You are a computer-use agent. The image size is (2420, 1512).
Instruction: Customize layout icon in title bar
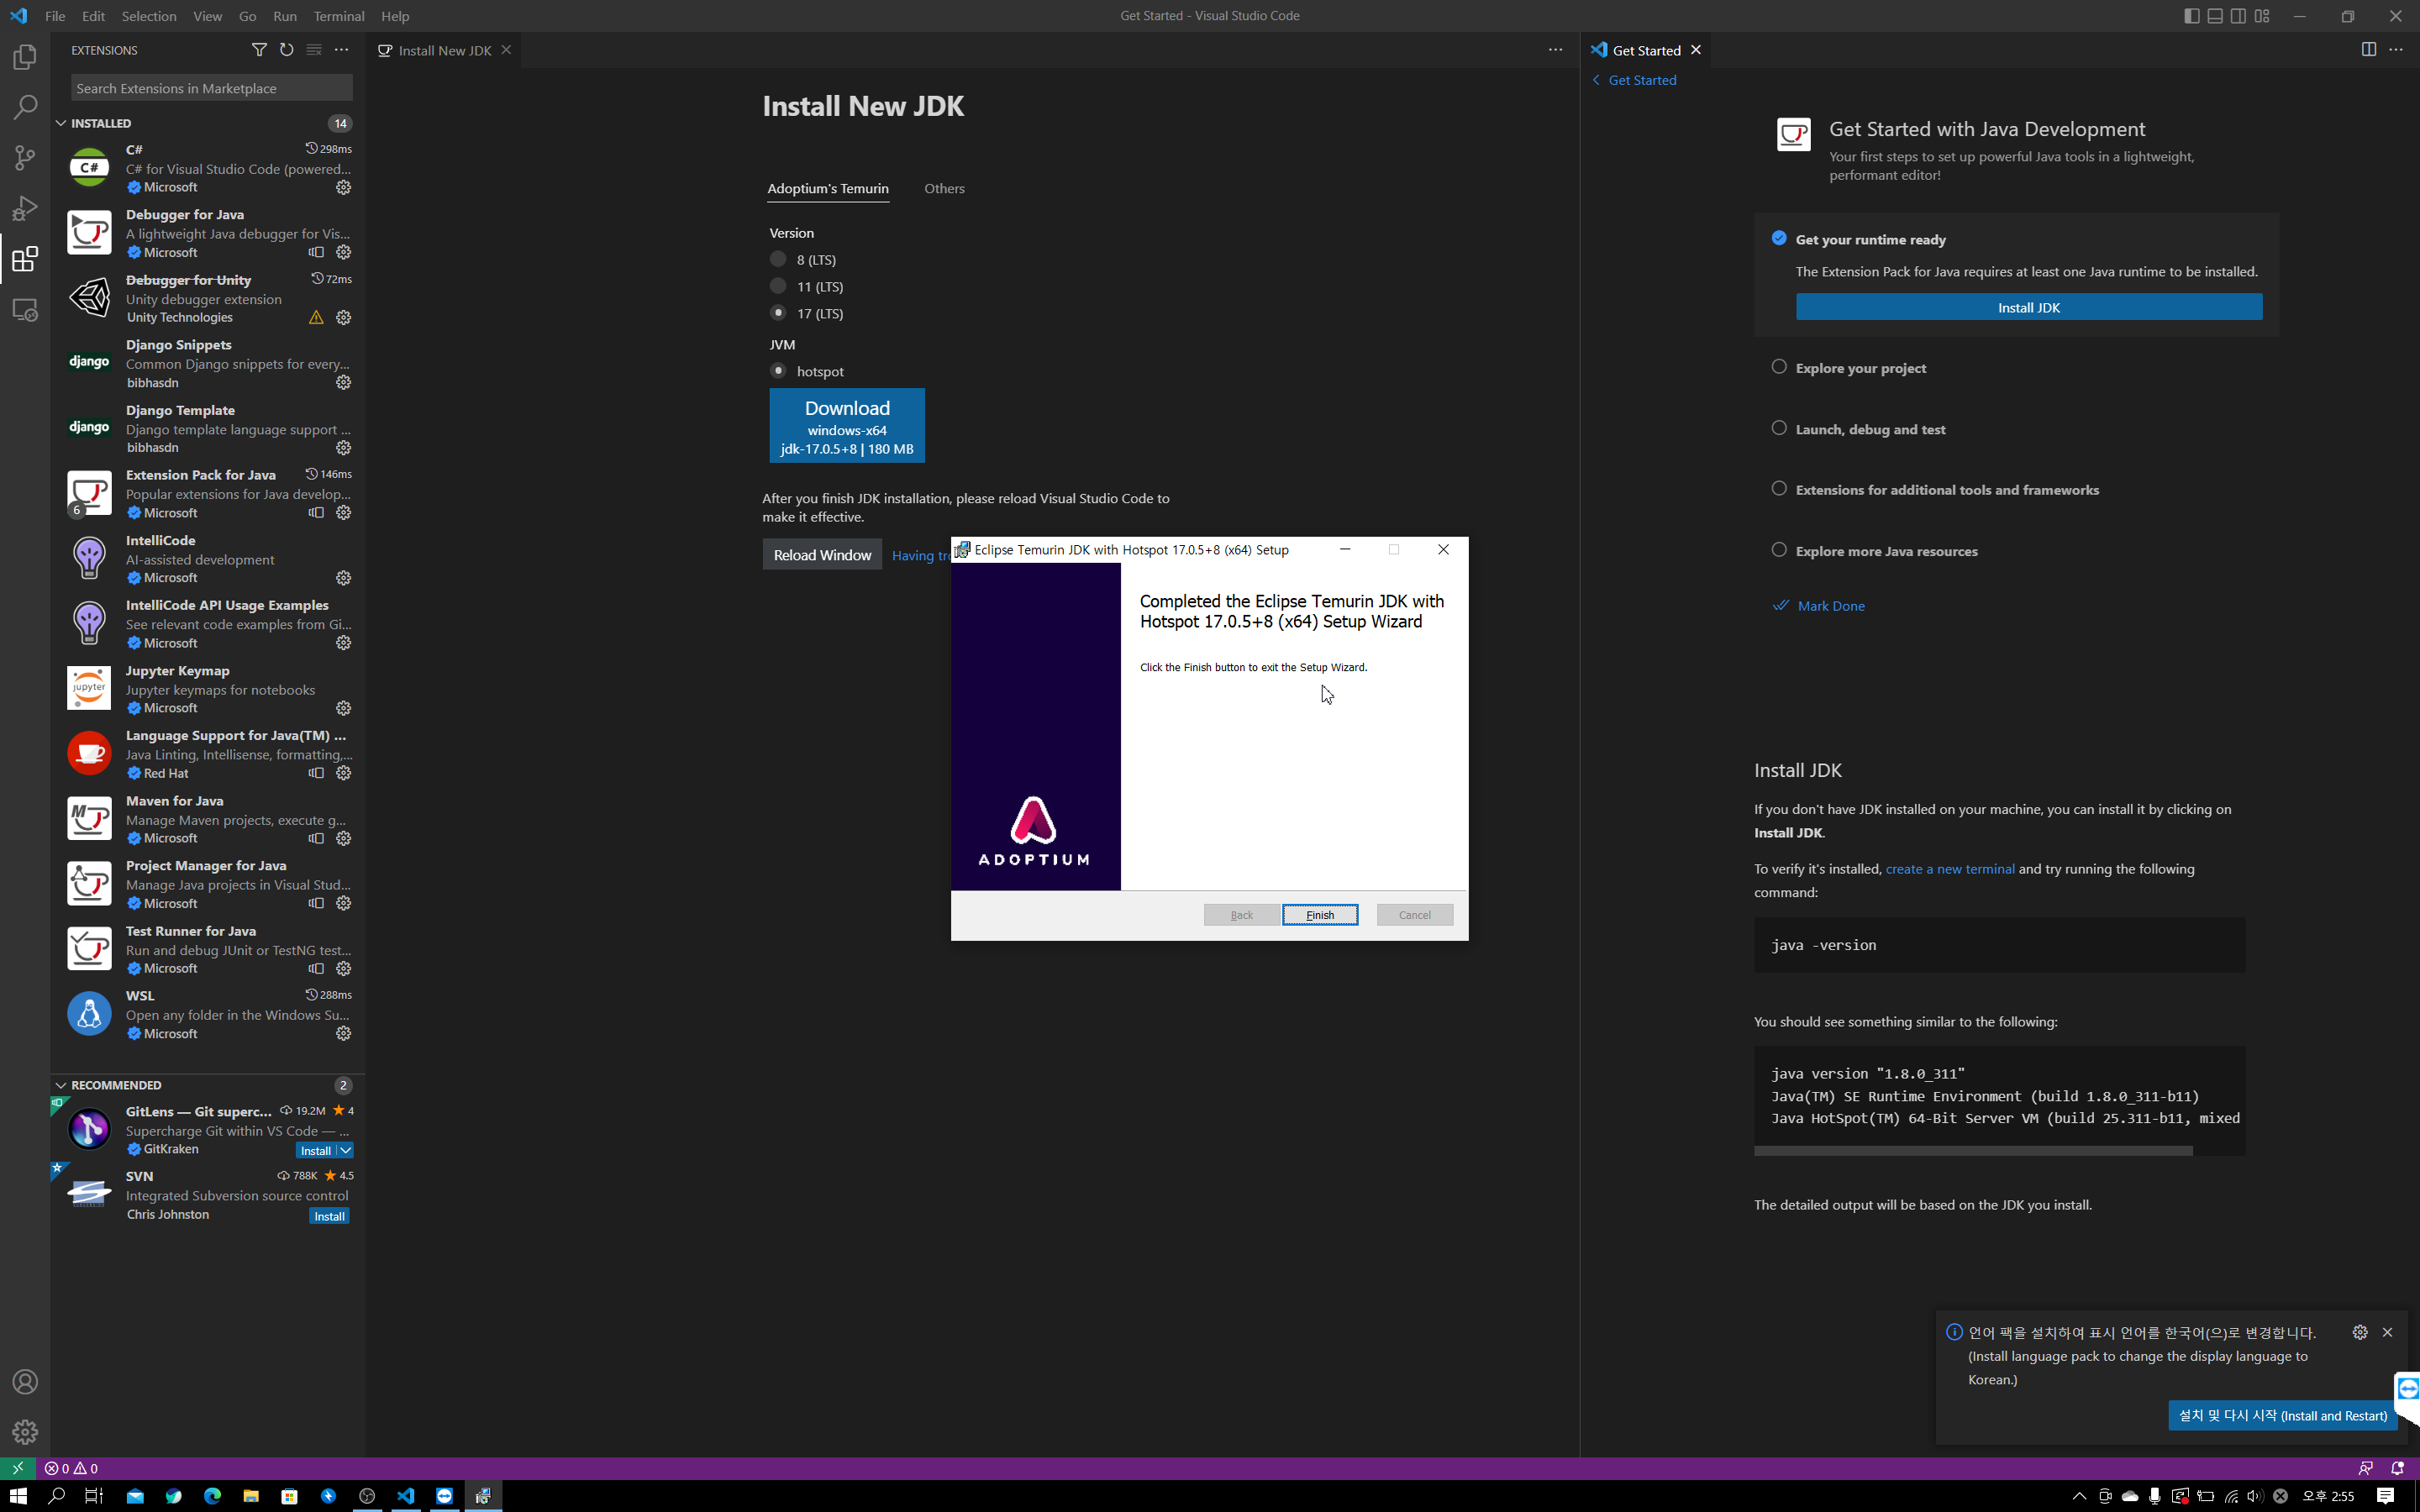(2262, 16)
